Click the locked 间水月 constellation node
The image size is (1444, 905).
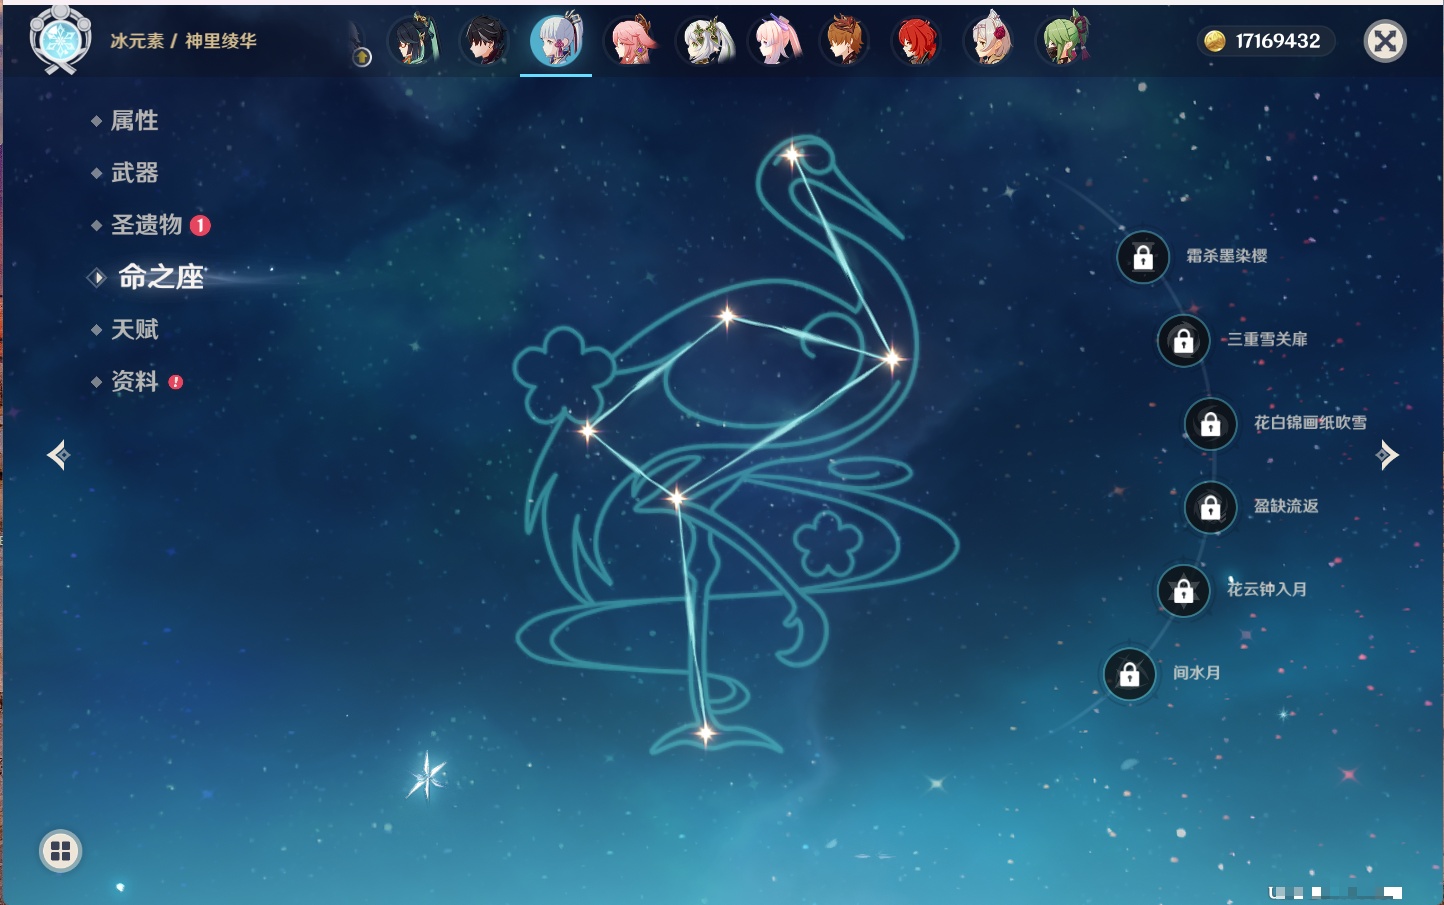(x=1130, y=675)
